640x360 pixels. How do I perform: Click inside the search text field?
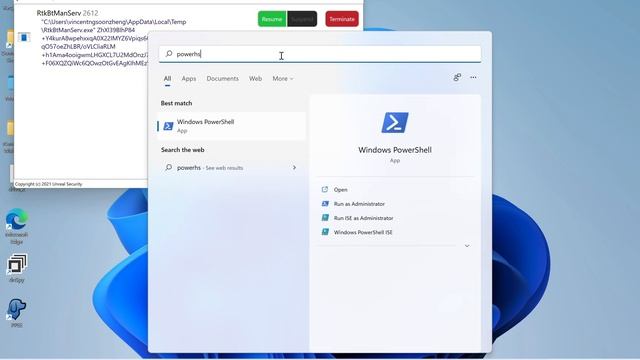point(320,54)
